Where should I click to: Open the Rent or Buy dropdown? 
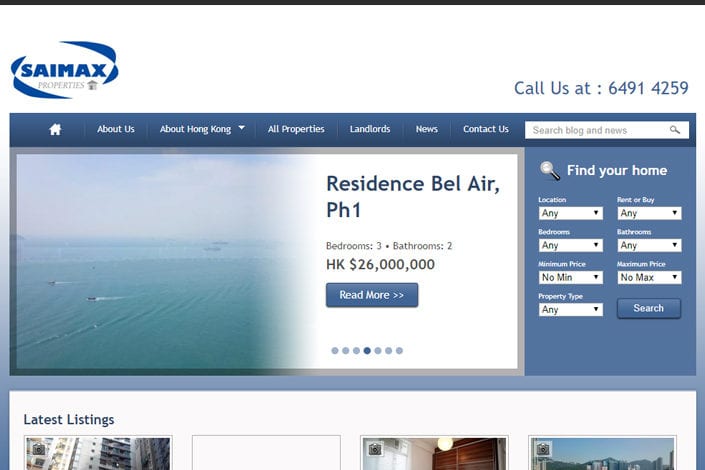(x=649, y=213)
